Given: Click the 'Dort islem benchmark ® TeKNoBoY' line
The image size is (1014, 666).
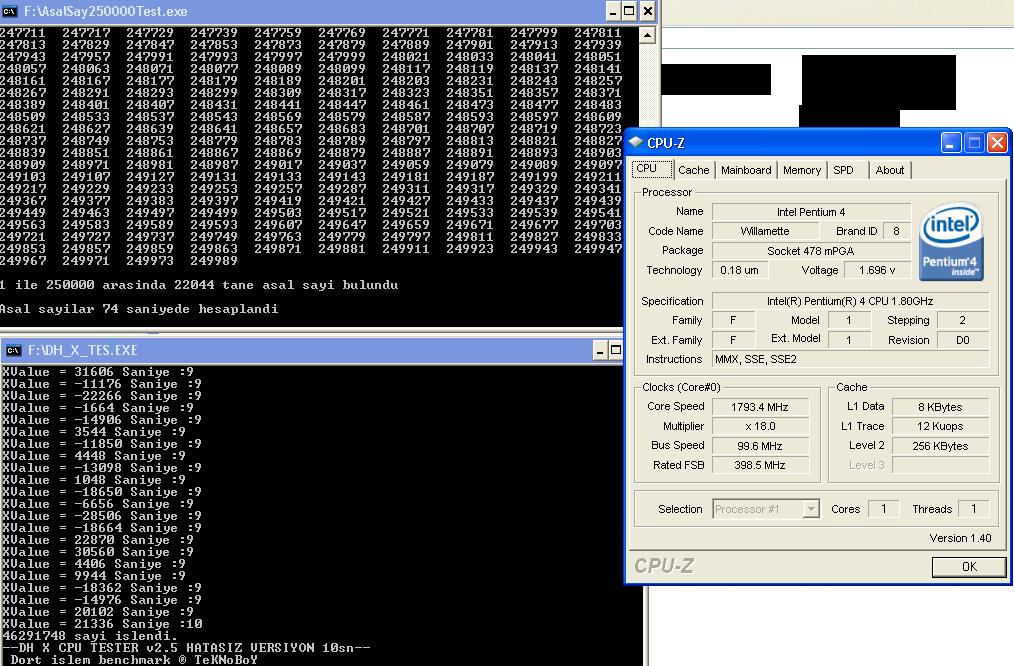Looking at the screenshot, I should [134, 660].
